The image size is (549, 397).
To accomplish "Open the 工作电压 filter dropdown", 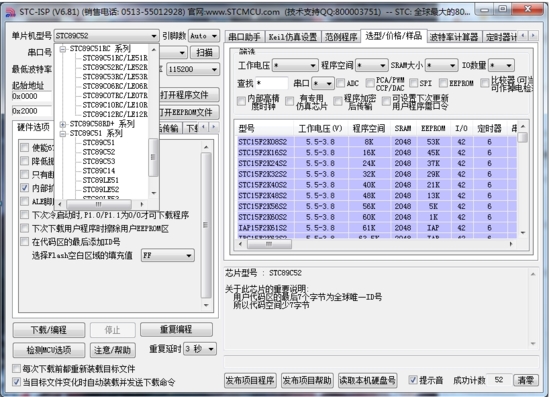I will pyautogui.click(x=295, y=65).
